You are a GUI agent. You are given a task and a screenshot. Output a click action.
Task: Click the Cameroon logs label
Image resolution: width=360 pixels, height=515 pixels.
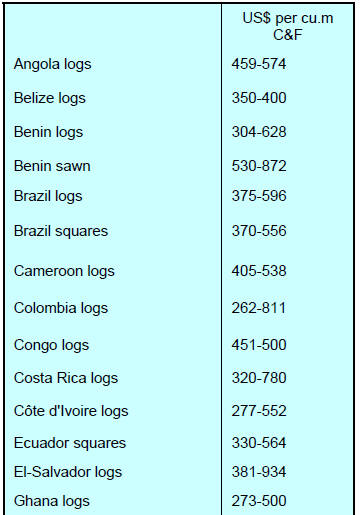tap(64, 271)
